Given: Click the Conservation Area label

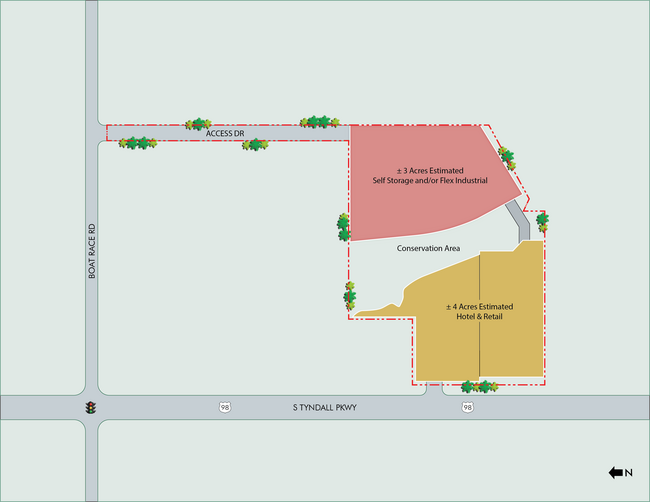Looking at the screenshot, I should coord(428,248).
